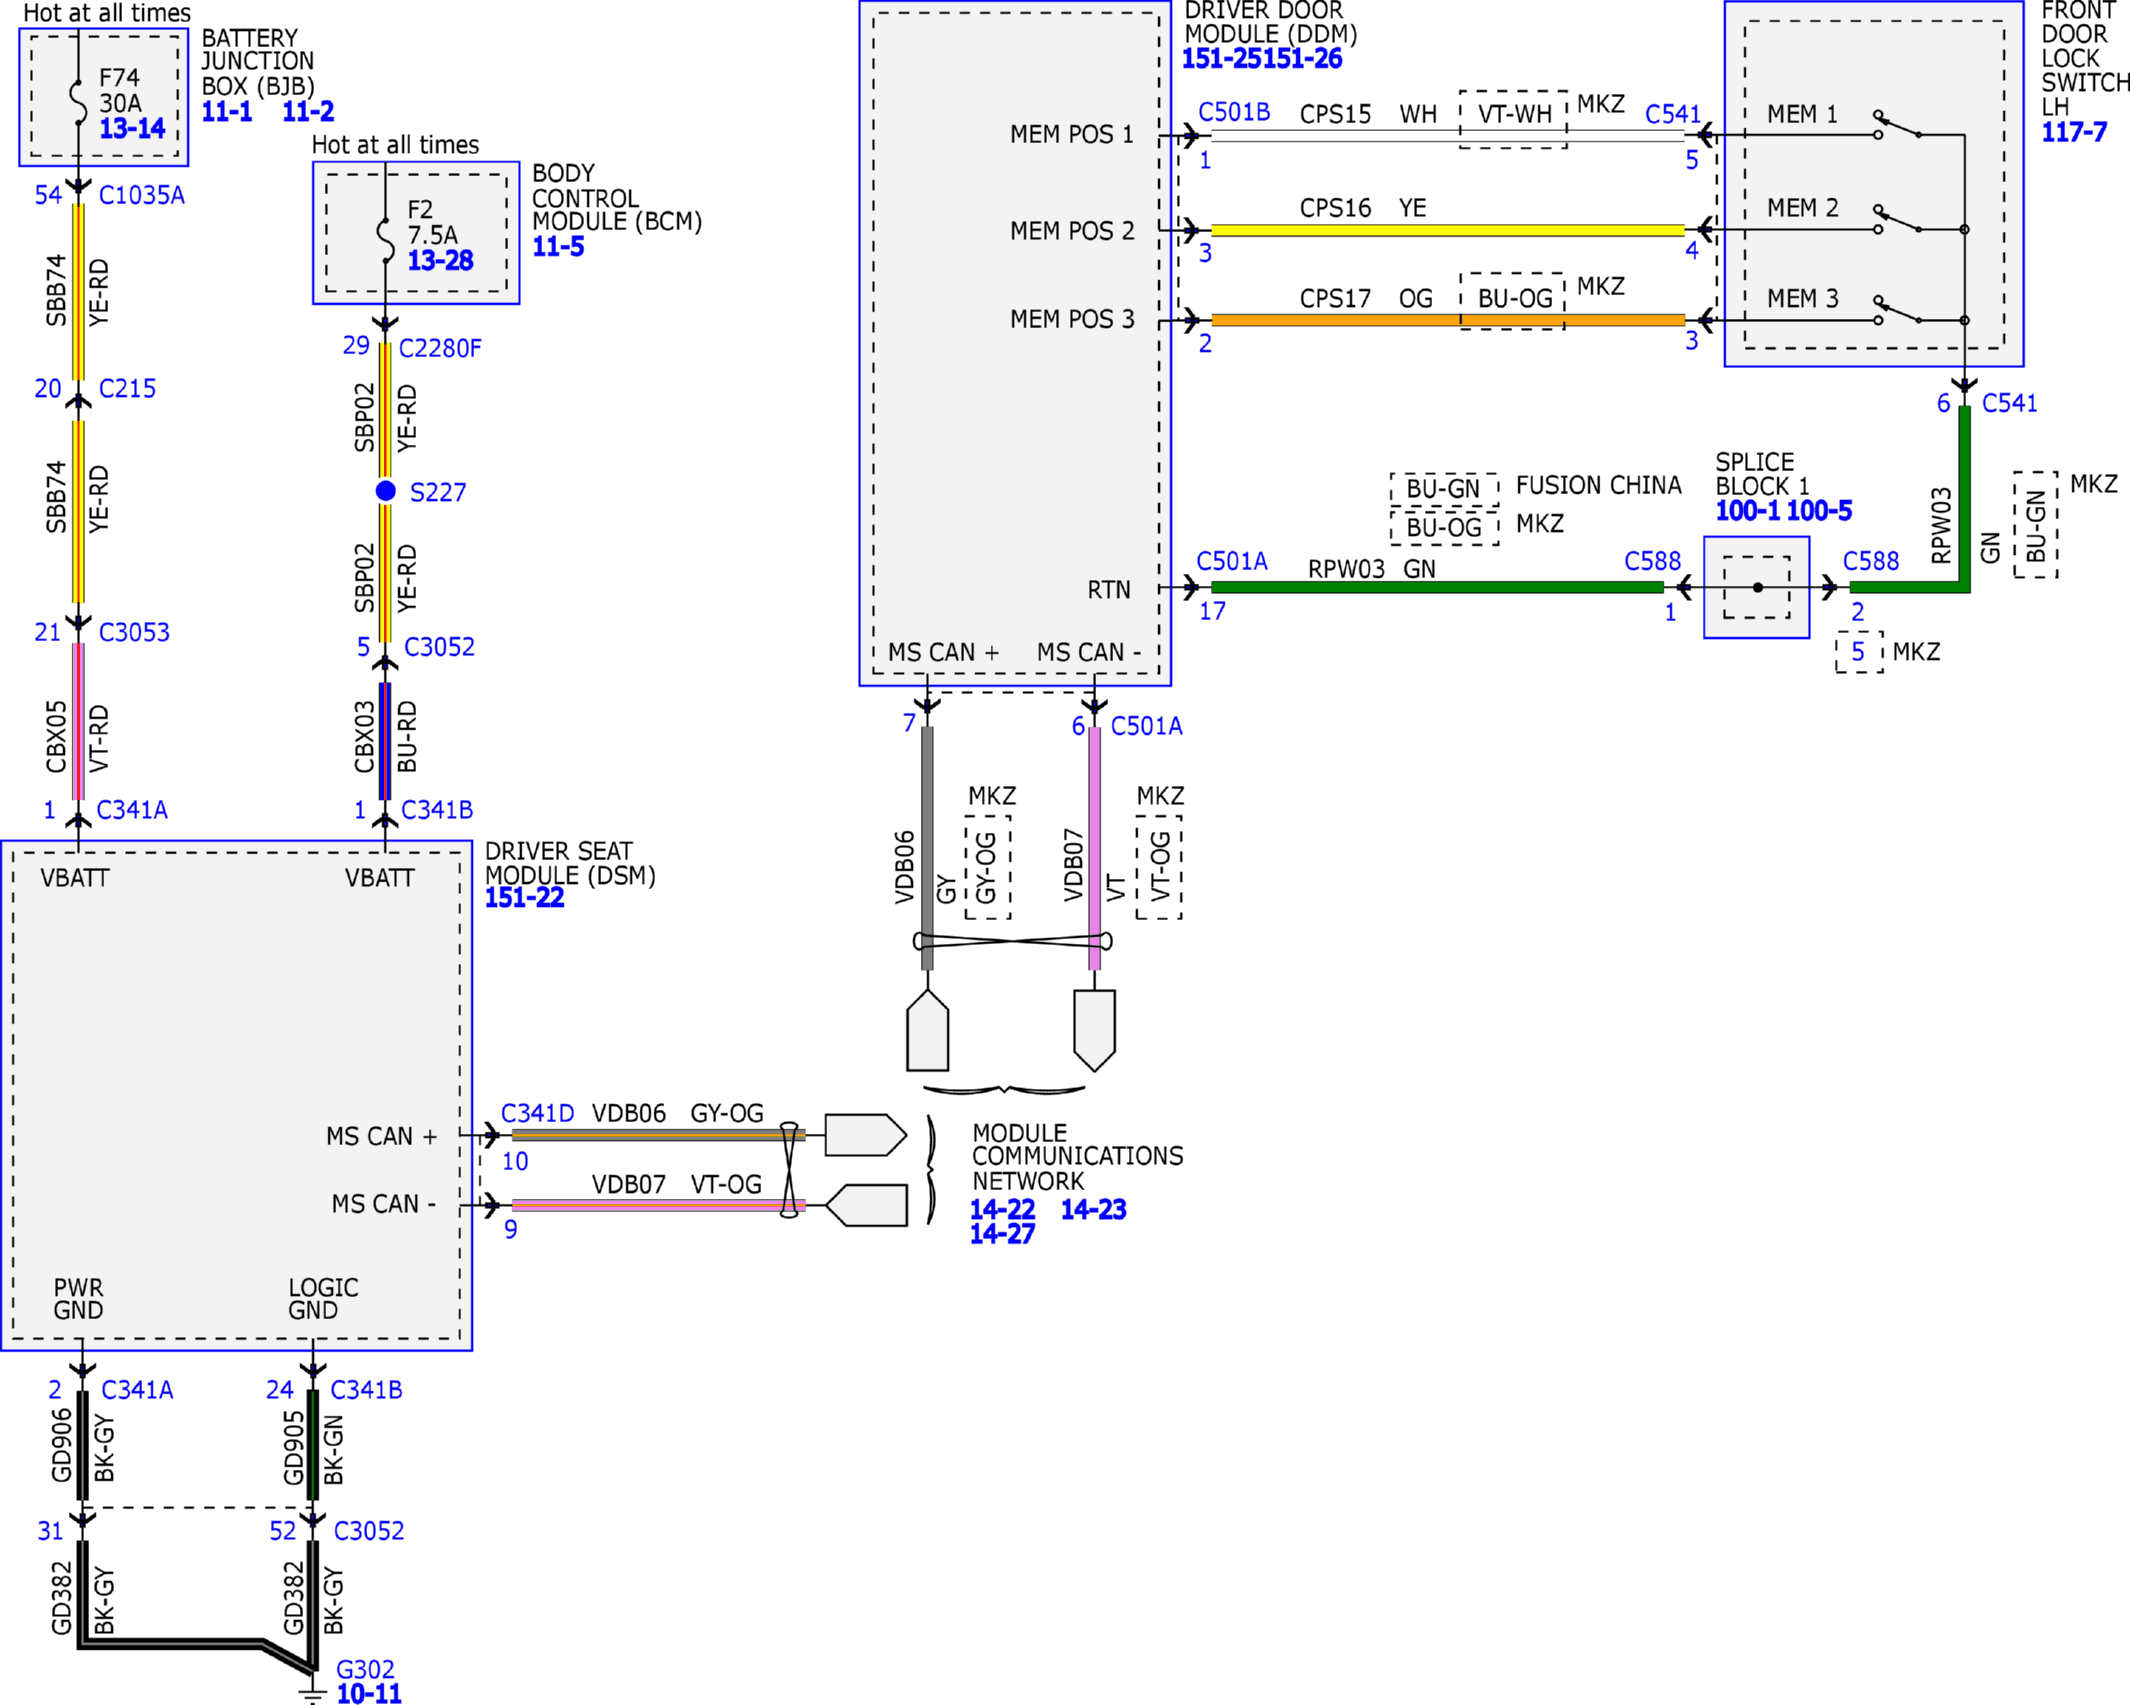
Task: Select the yellow CPS16 wire
Action: (x=1447, y=230)
